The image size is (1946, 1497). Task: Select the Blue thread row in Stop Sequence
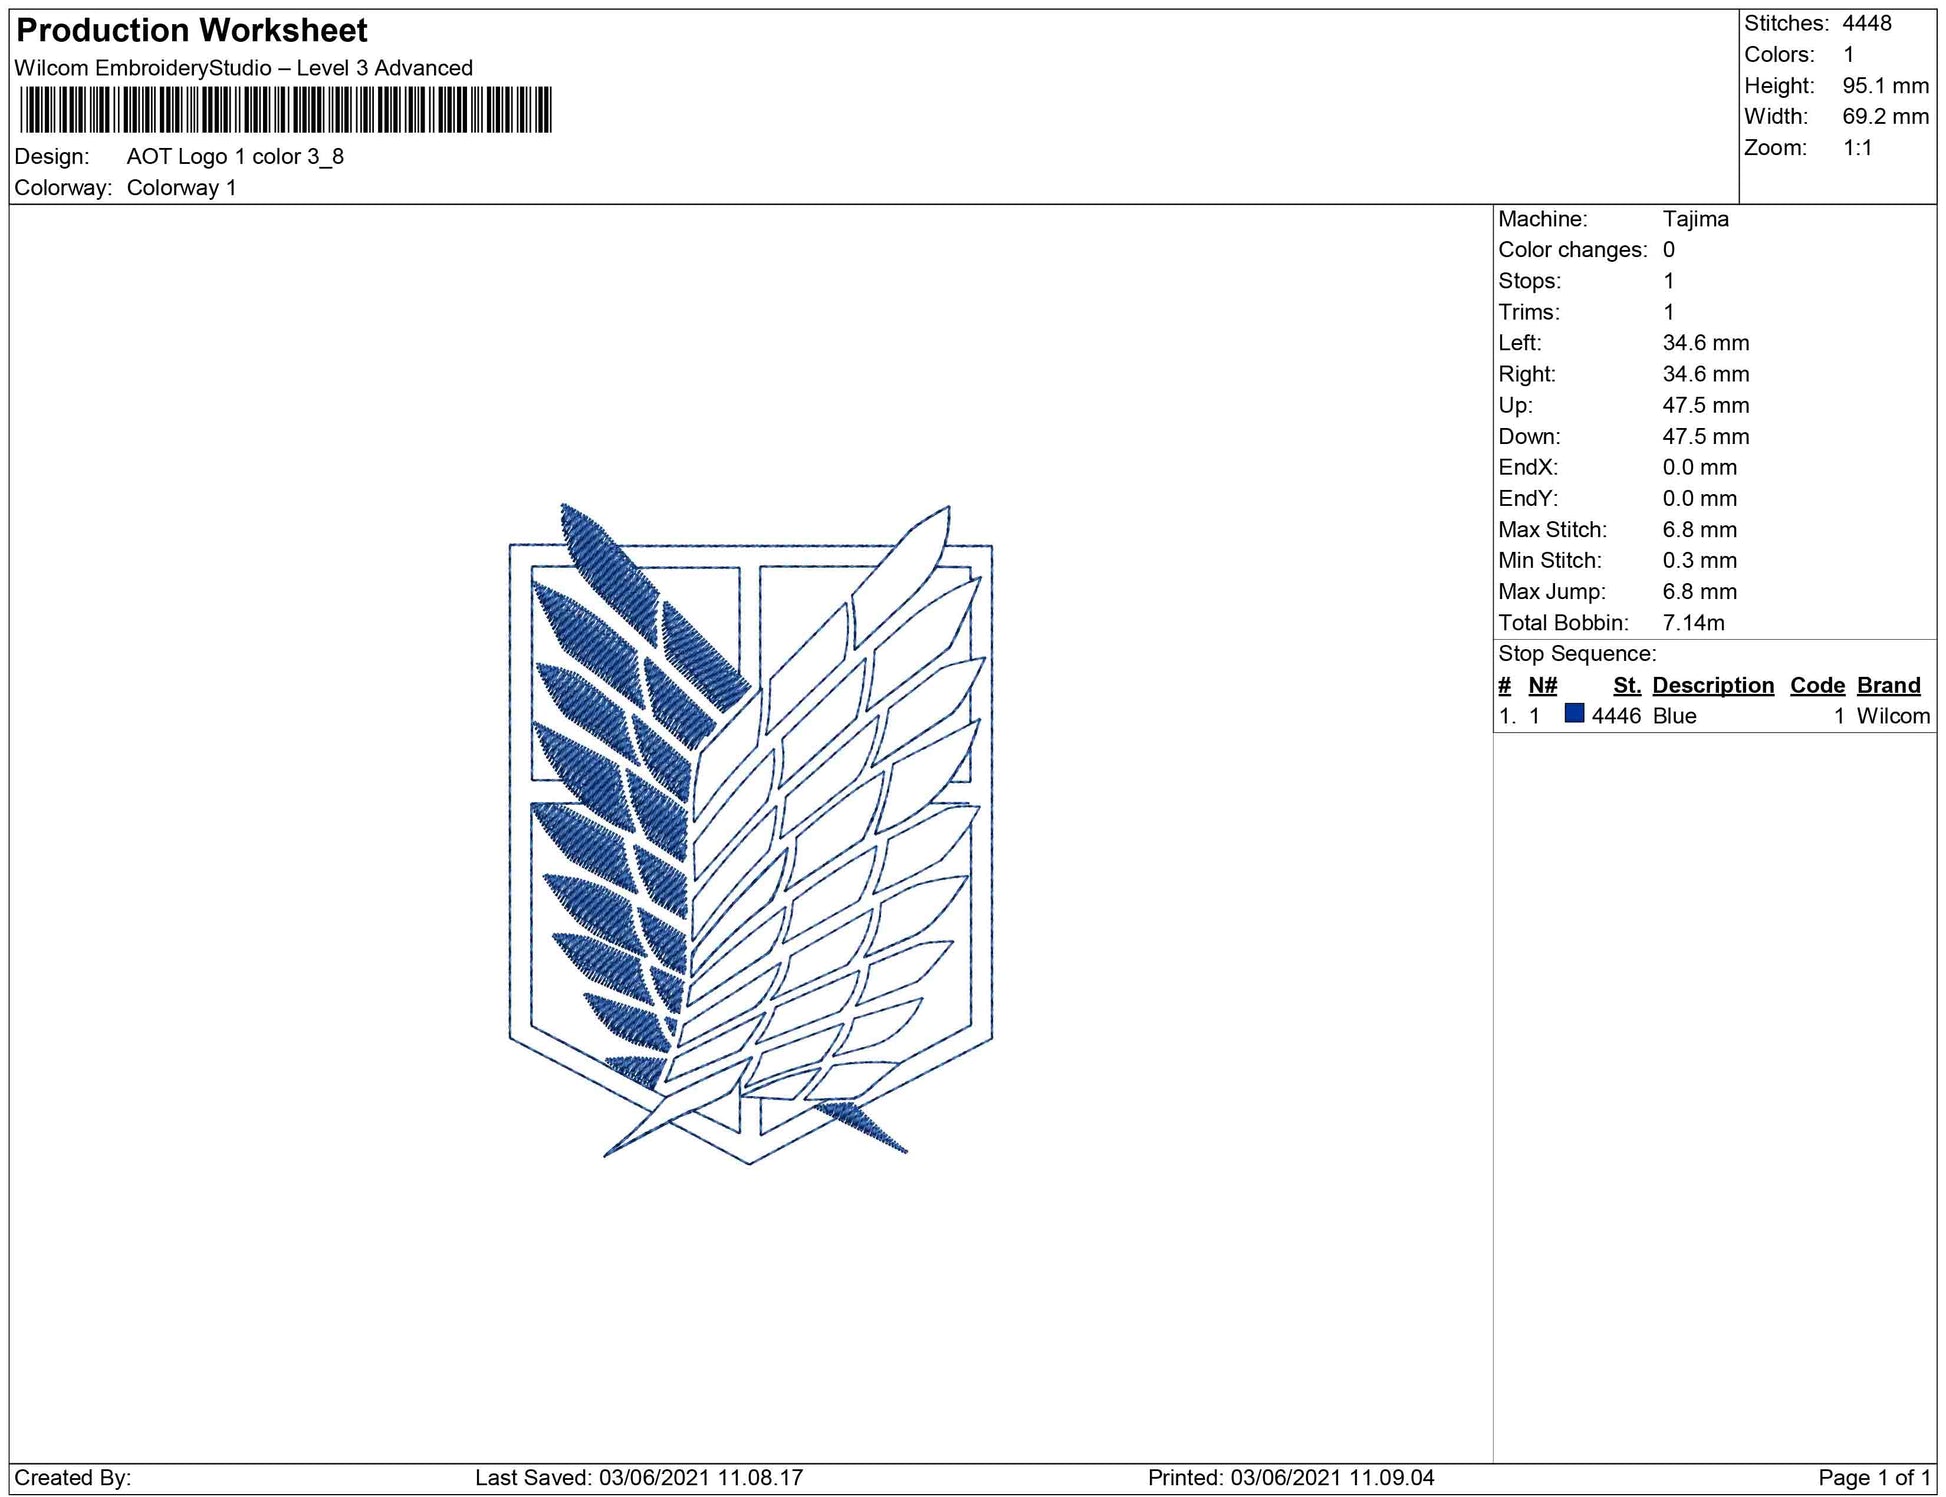pyautogui.click(x=1674, y=716)
